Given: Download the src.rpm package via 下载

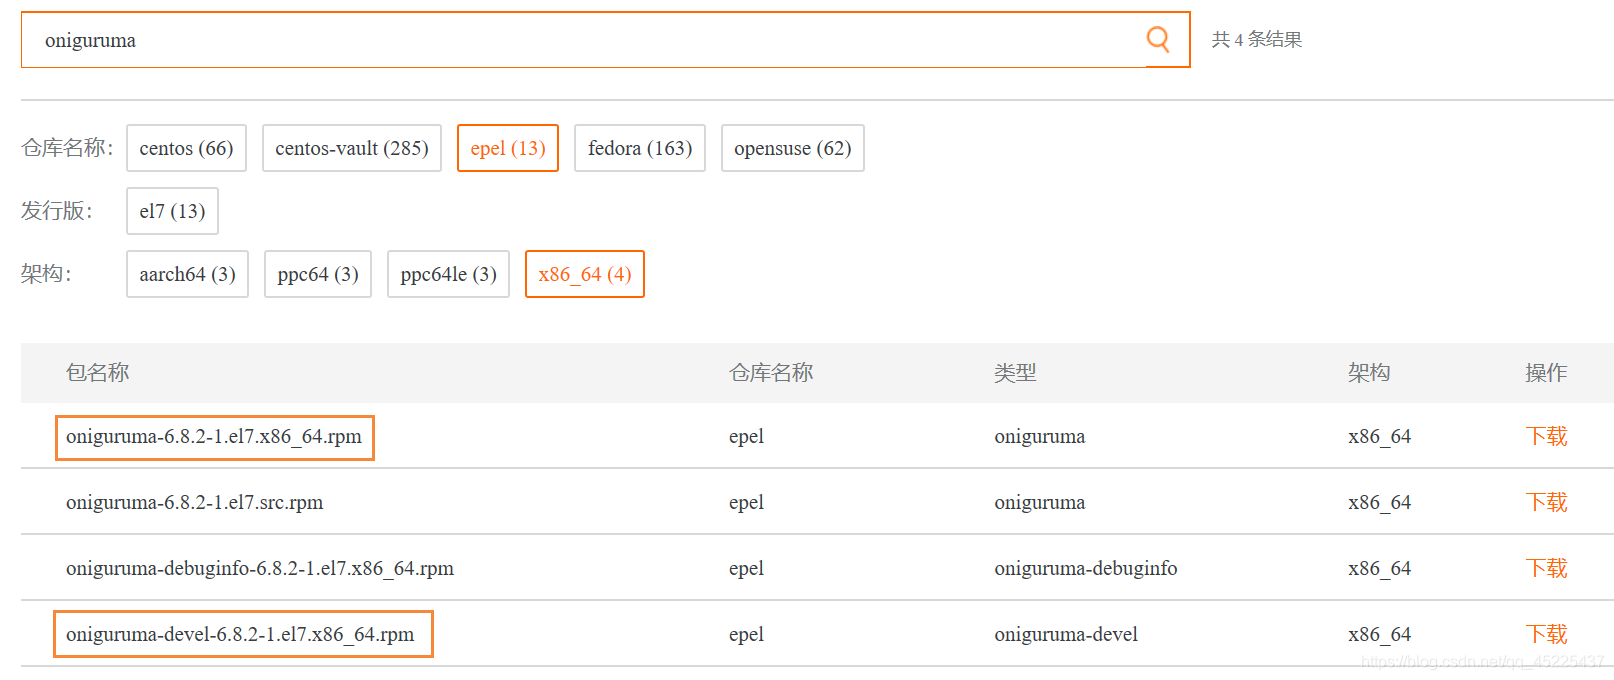Looking at the screenshot, I should [x=1546, y=503].
